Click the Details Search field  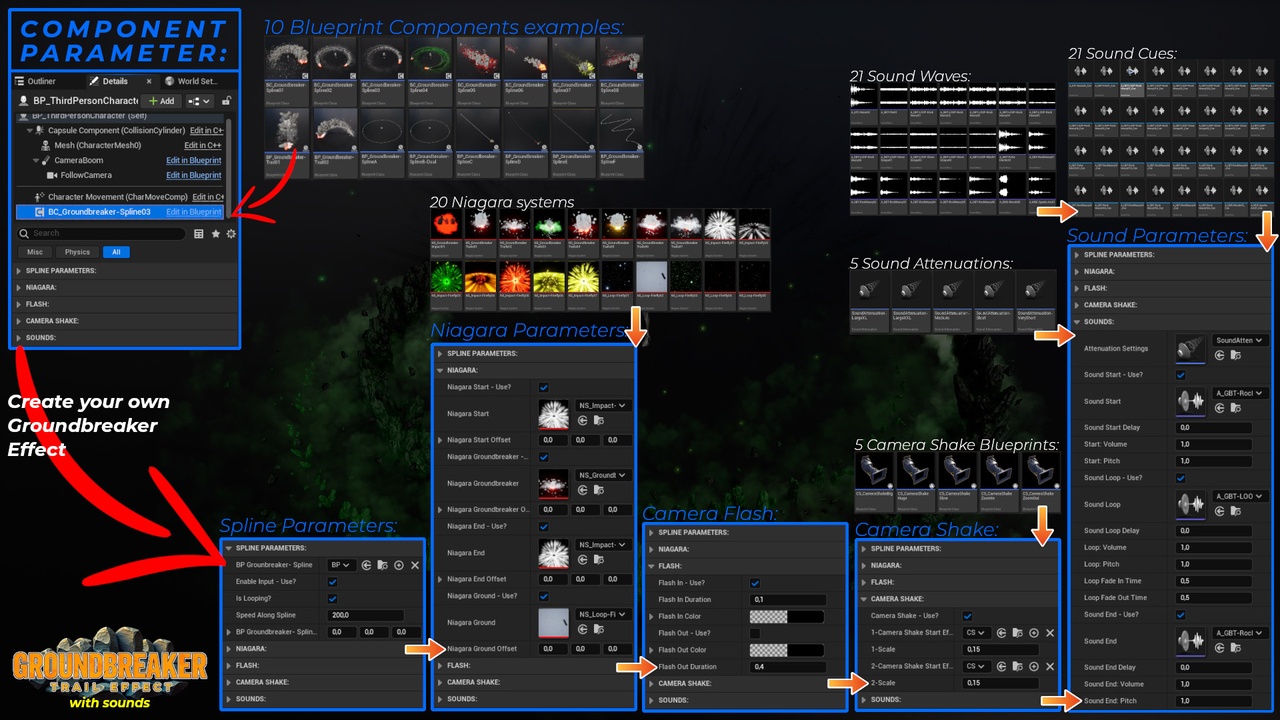point(102,234)
